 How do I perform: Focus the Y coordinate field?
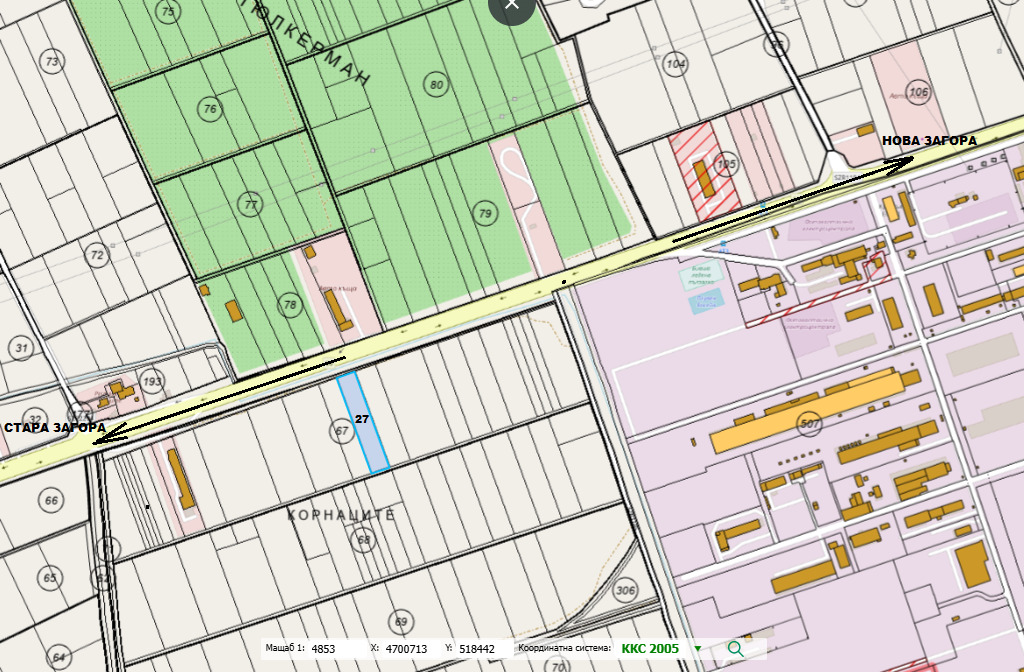(x=478, y=649)
